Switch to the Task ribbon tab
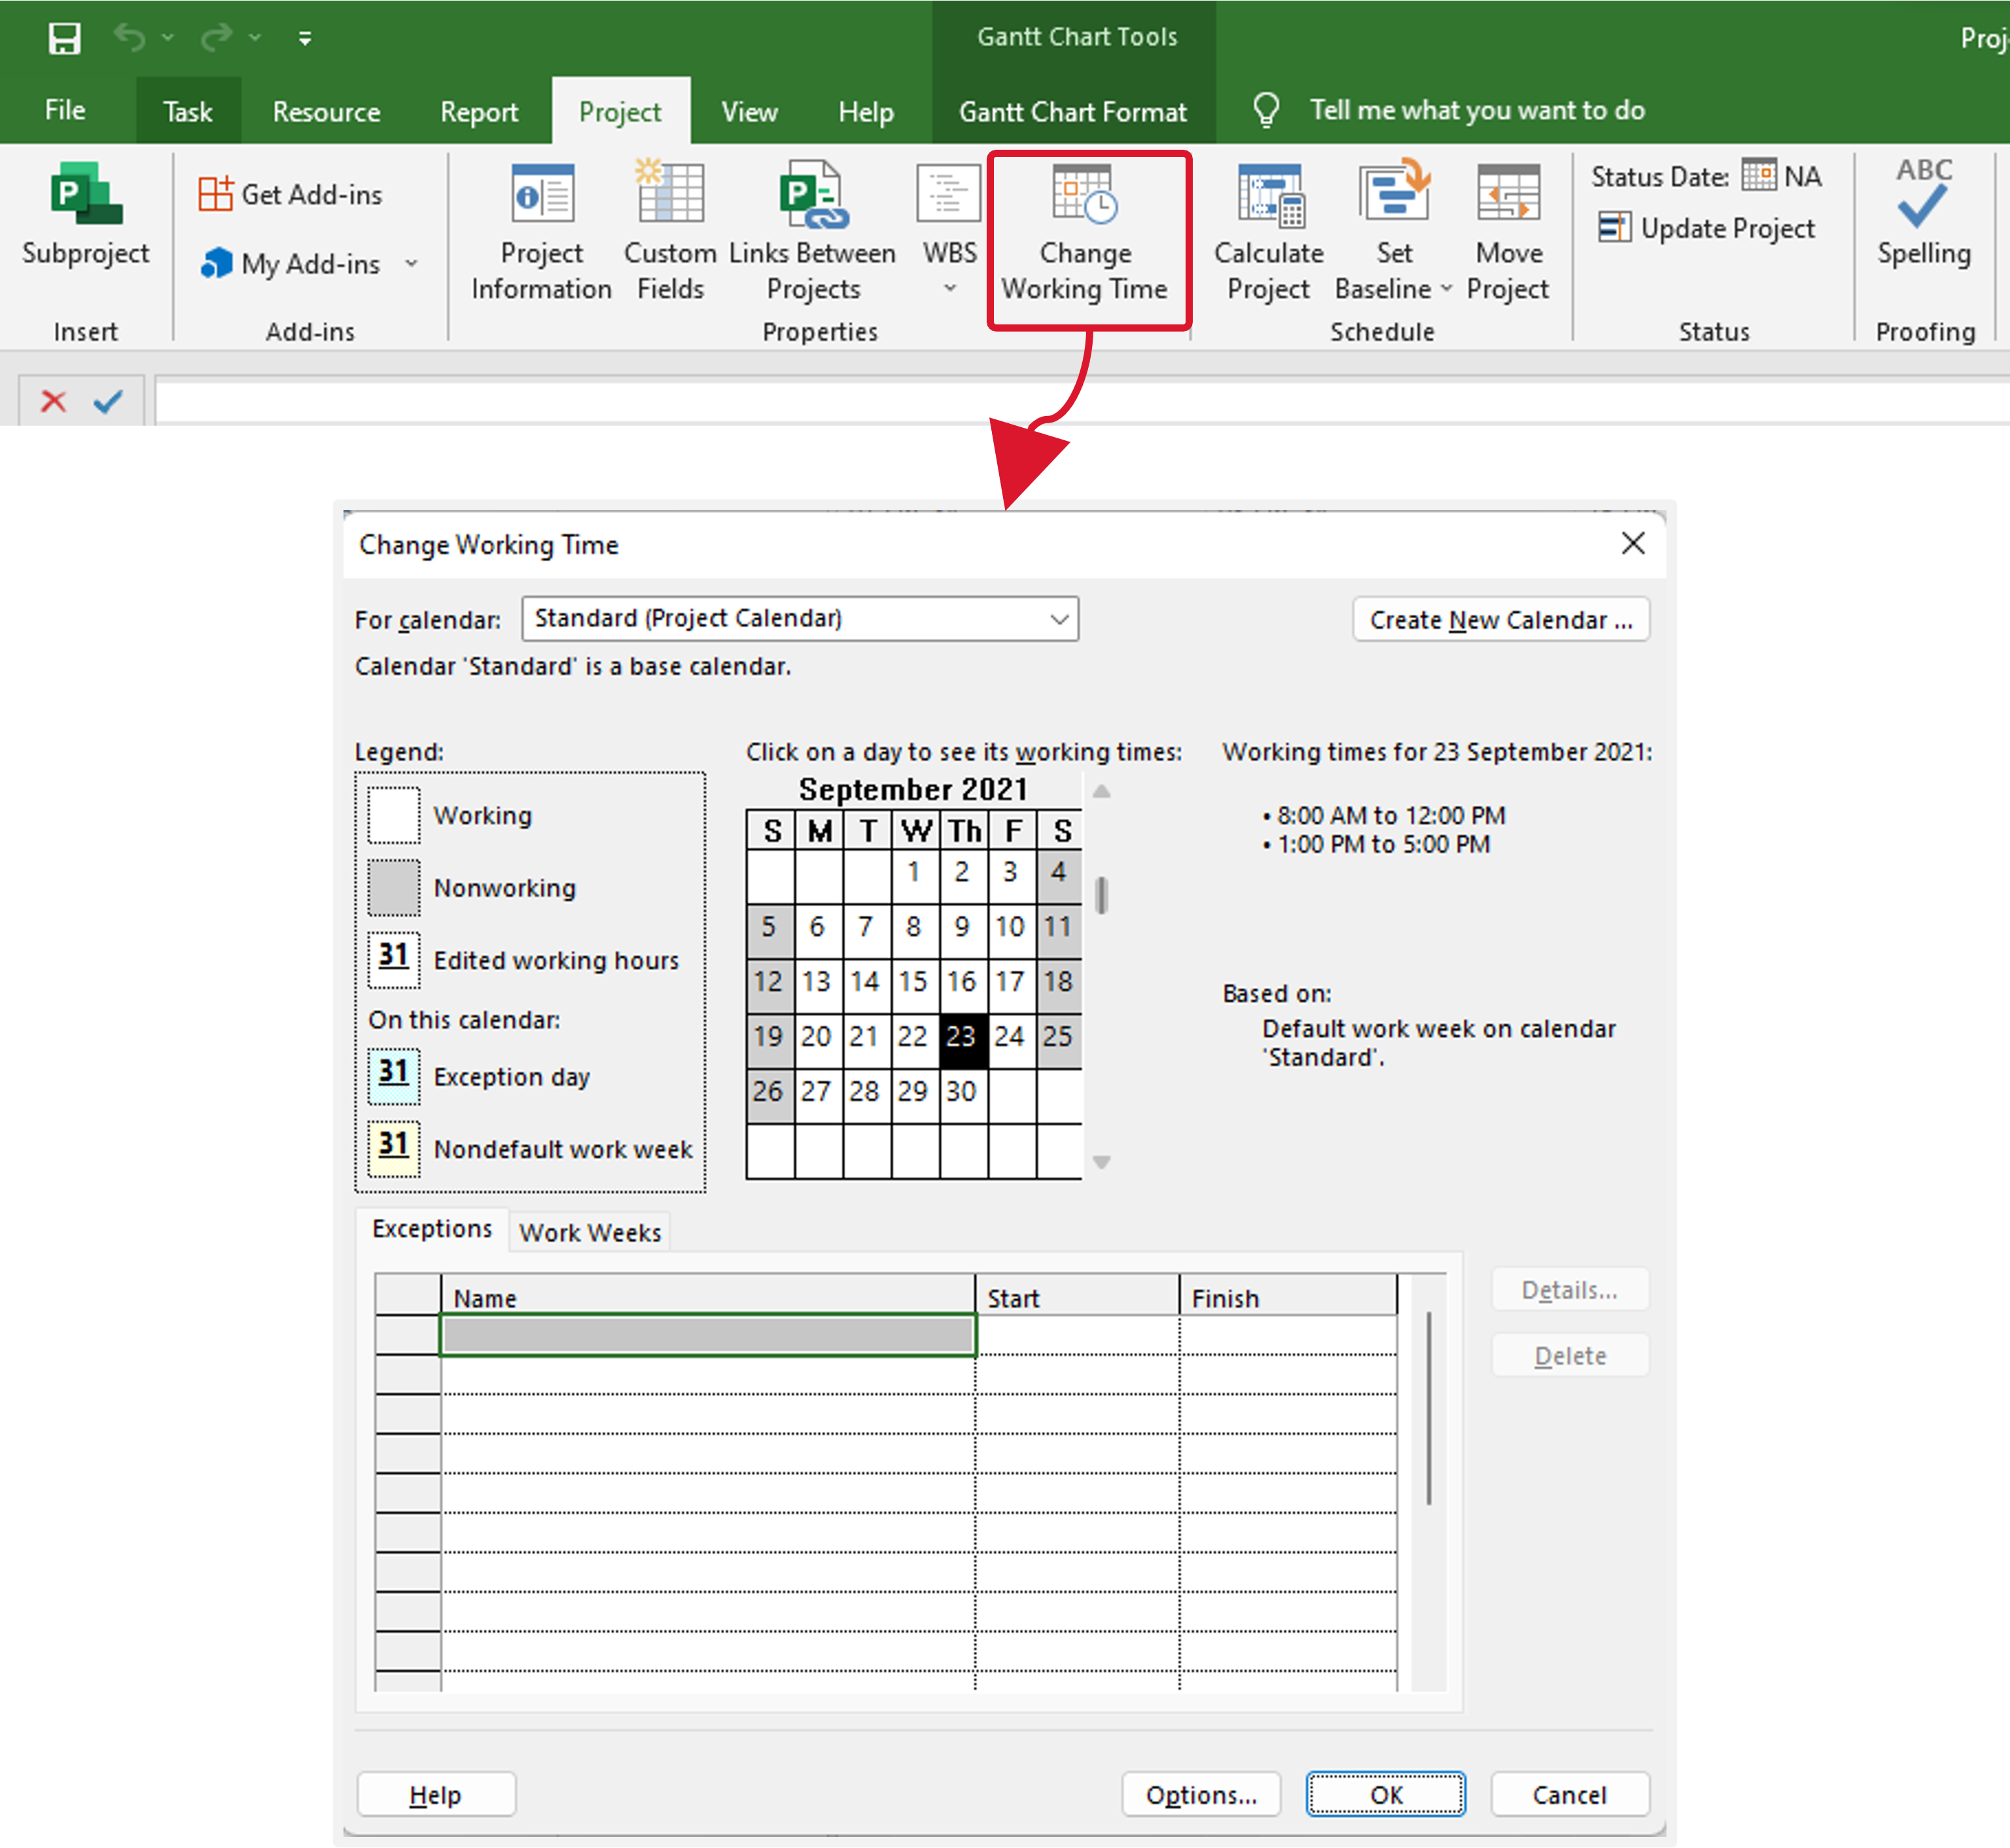The width and height of the screenshot is (2010, 1848). pyautogui.click(x=187, y=110)
